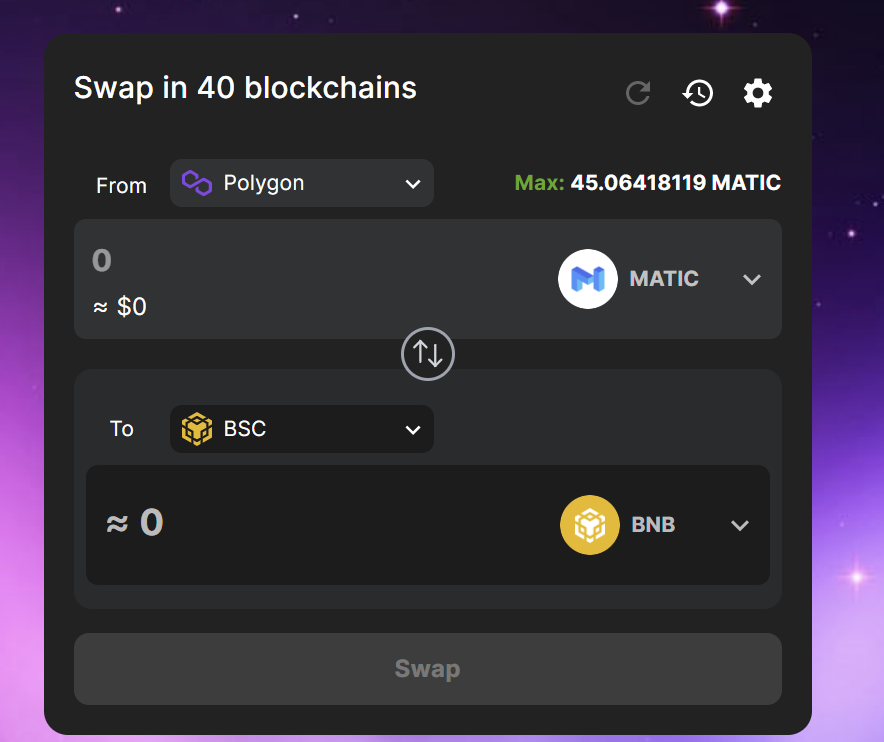Image resolution: width=884 pixels, height=742 pixels.
Task: Click the BSC network name text
Action: click(x=245, y=429)
